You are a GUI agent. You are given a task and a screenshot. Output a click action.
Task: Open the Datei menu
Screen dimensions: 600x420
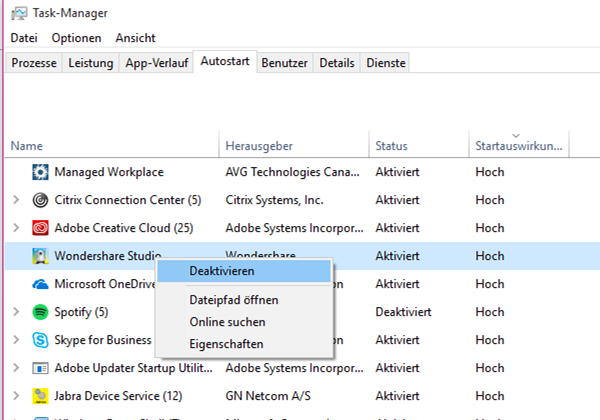[x=24, y=38]
